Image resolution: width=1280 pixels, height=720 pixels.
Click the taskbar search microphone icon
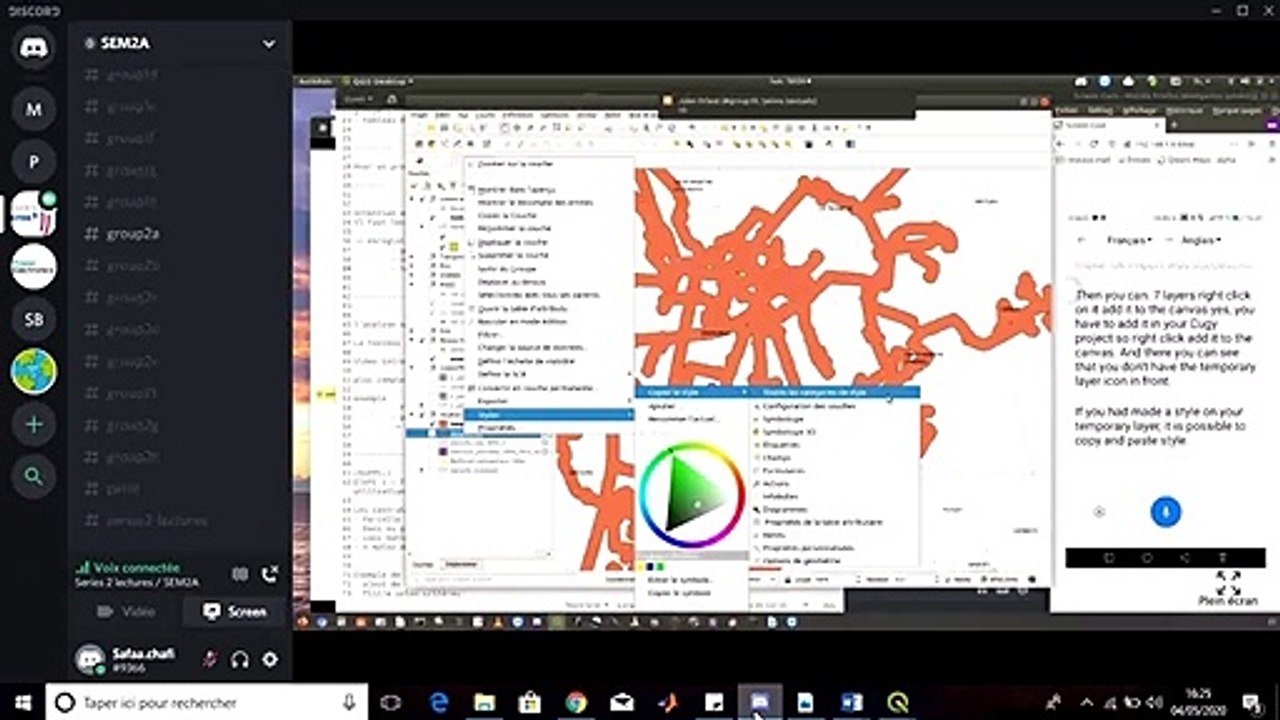click(349, 703)
